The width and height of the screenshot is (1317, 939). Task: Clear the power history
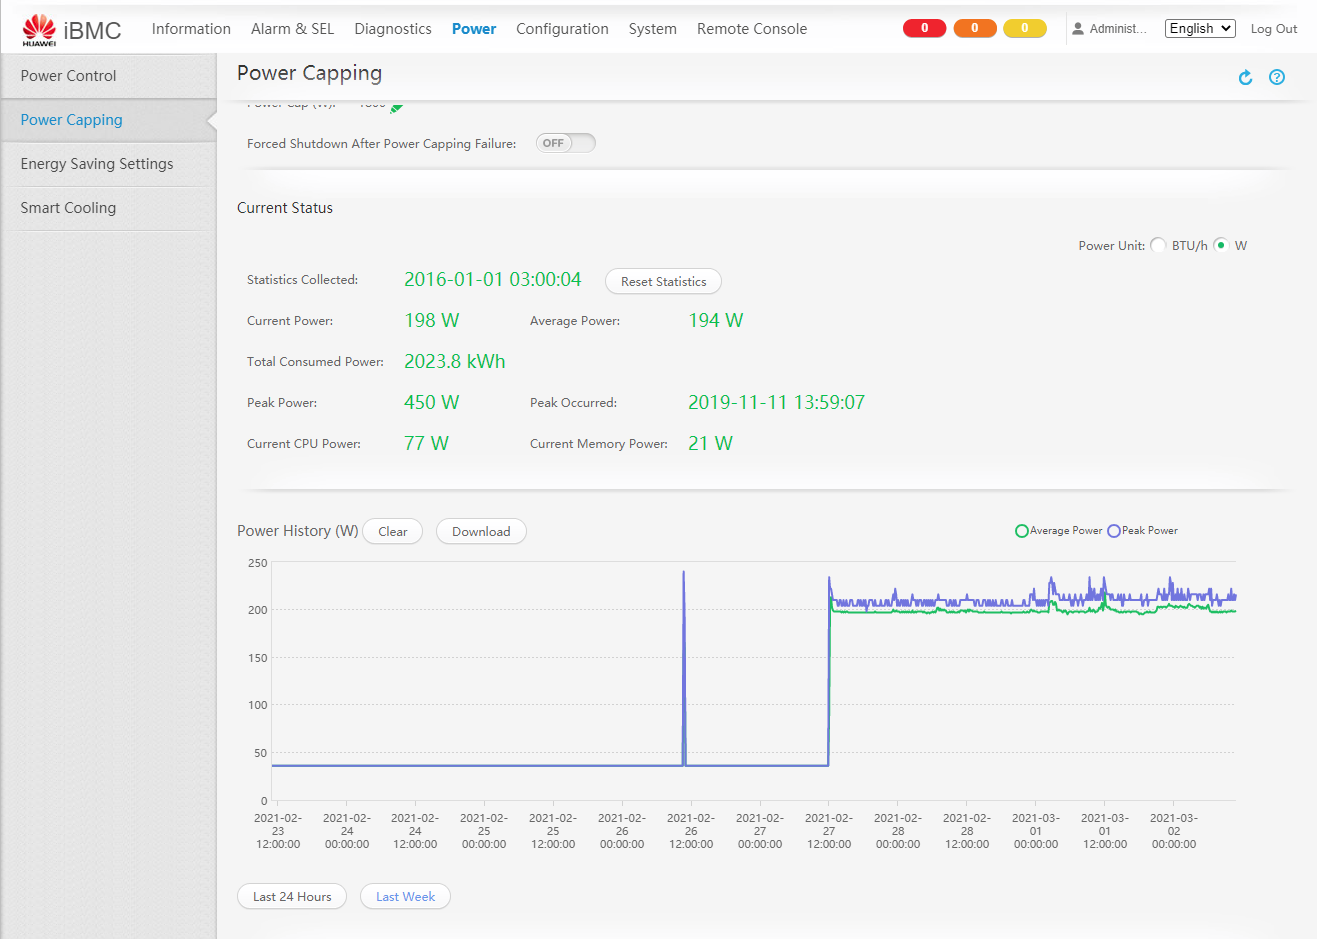coord(392,532)
